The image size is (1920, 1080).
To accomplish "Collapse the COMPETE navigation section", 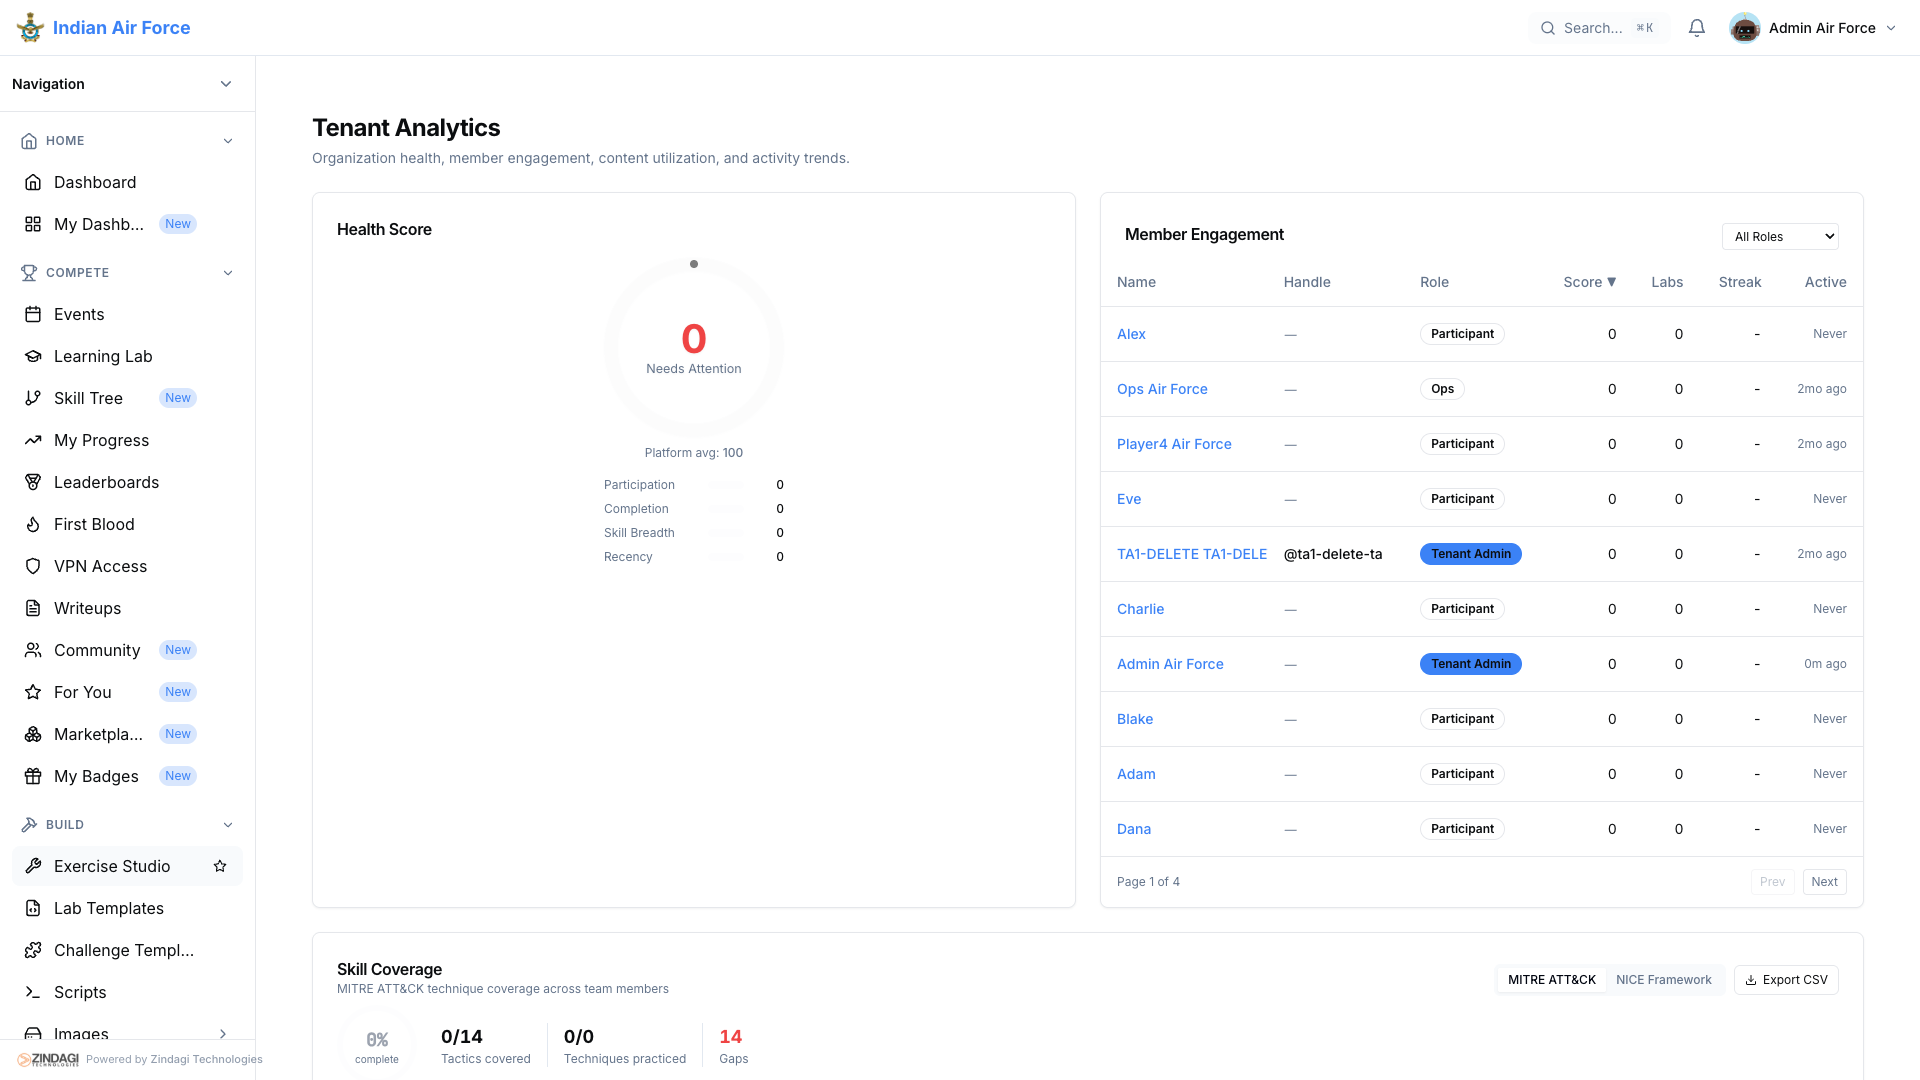I will (227, 273).
